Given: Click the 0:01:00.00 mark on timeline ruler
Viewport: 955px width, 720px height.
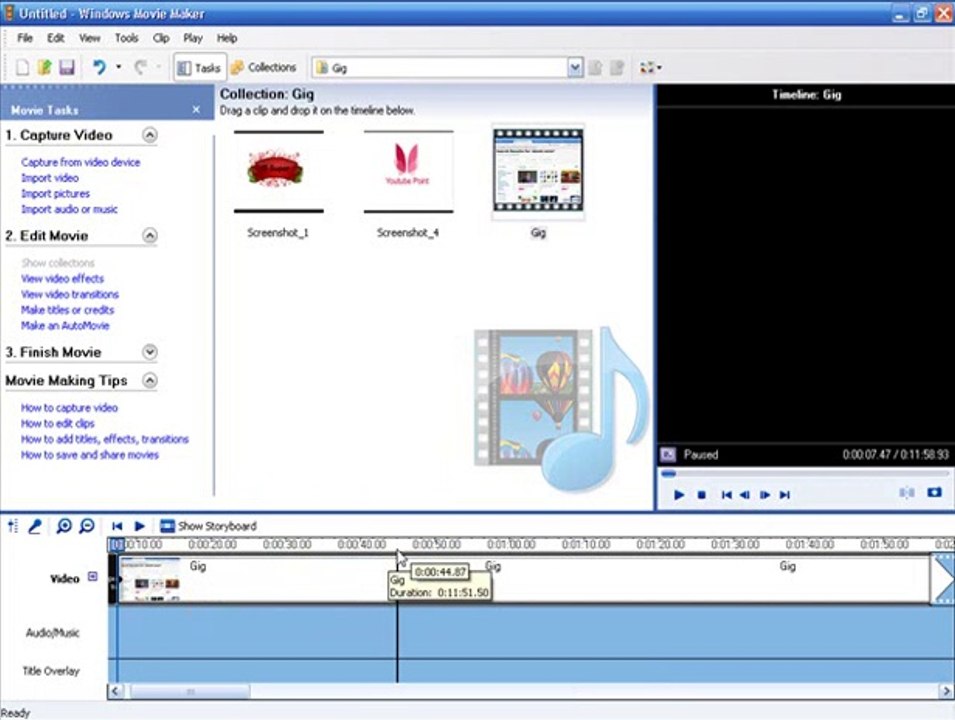Looking at the screenshot, I should click(x=511, y=544).
